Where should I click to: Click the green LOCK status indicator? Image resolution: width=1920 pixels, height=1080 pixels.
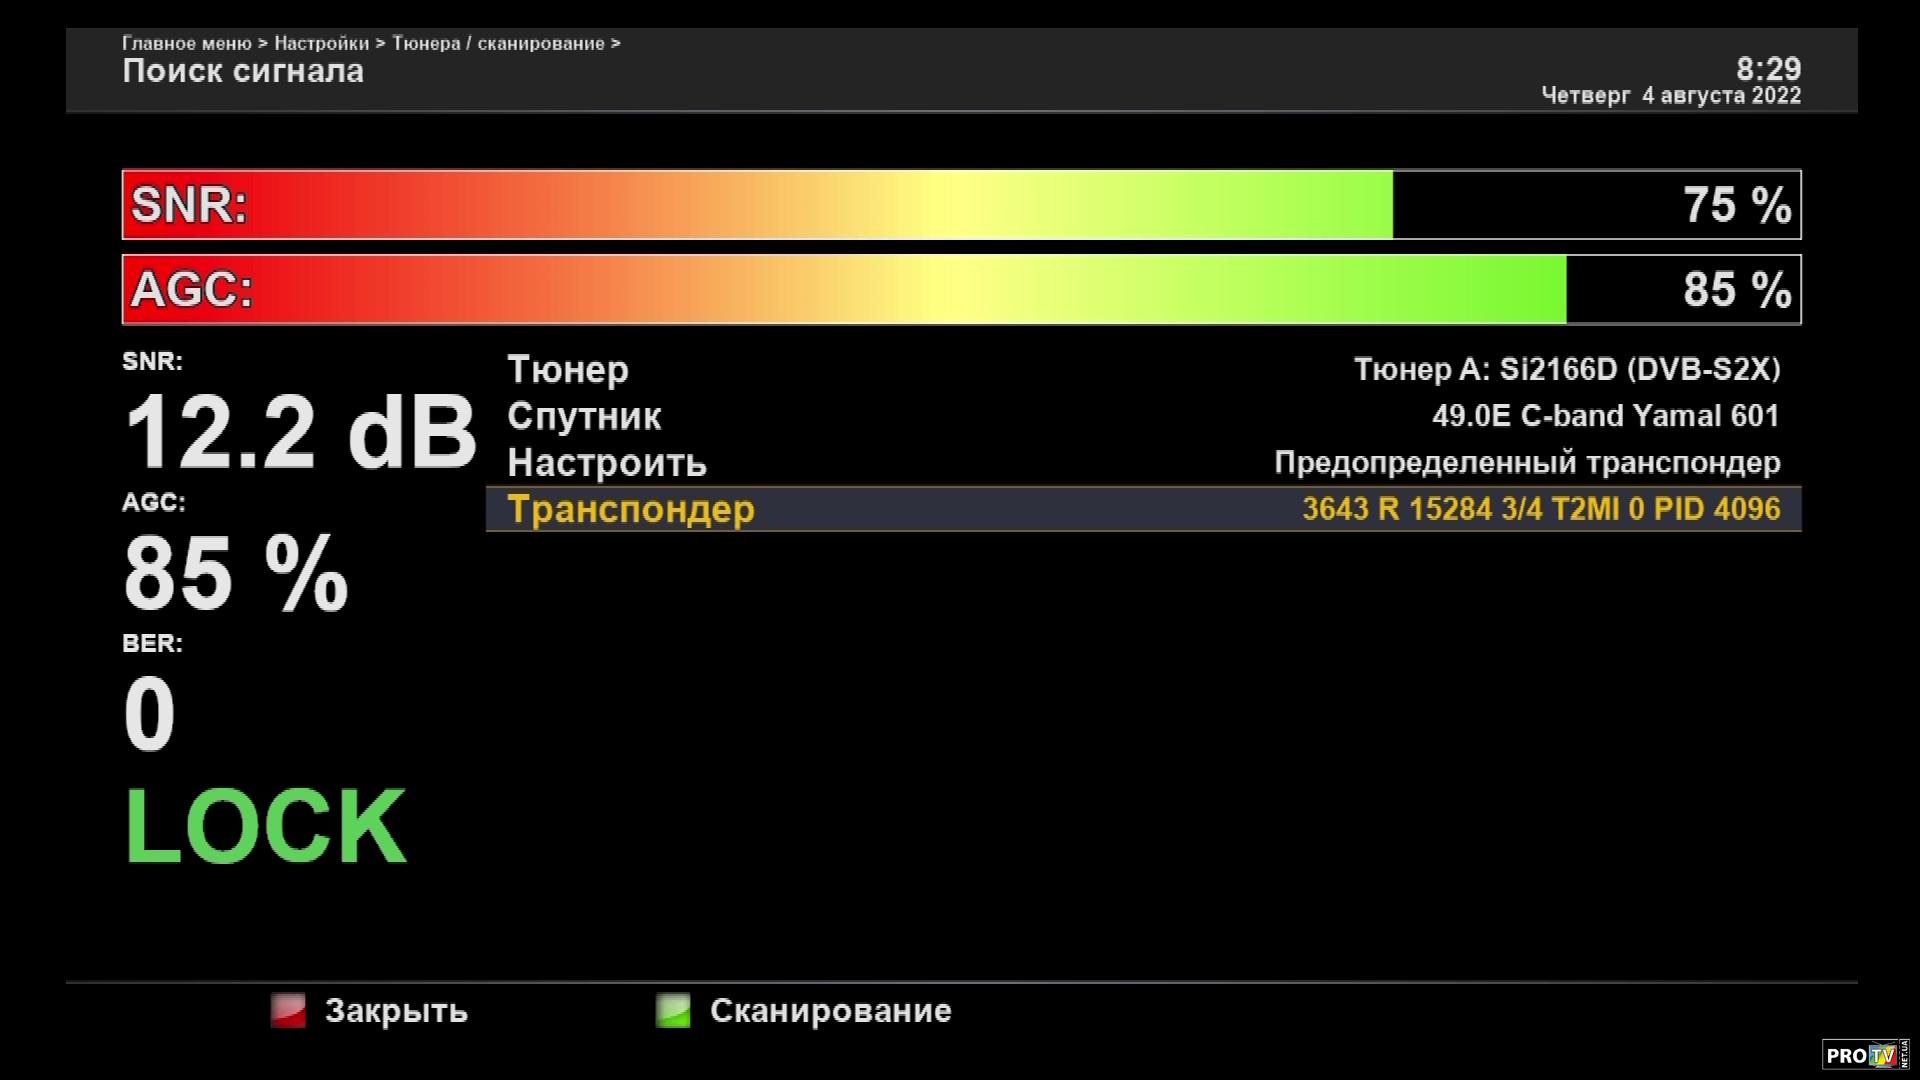(265, 827)
